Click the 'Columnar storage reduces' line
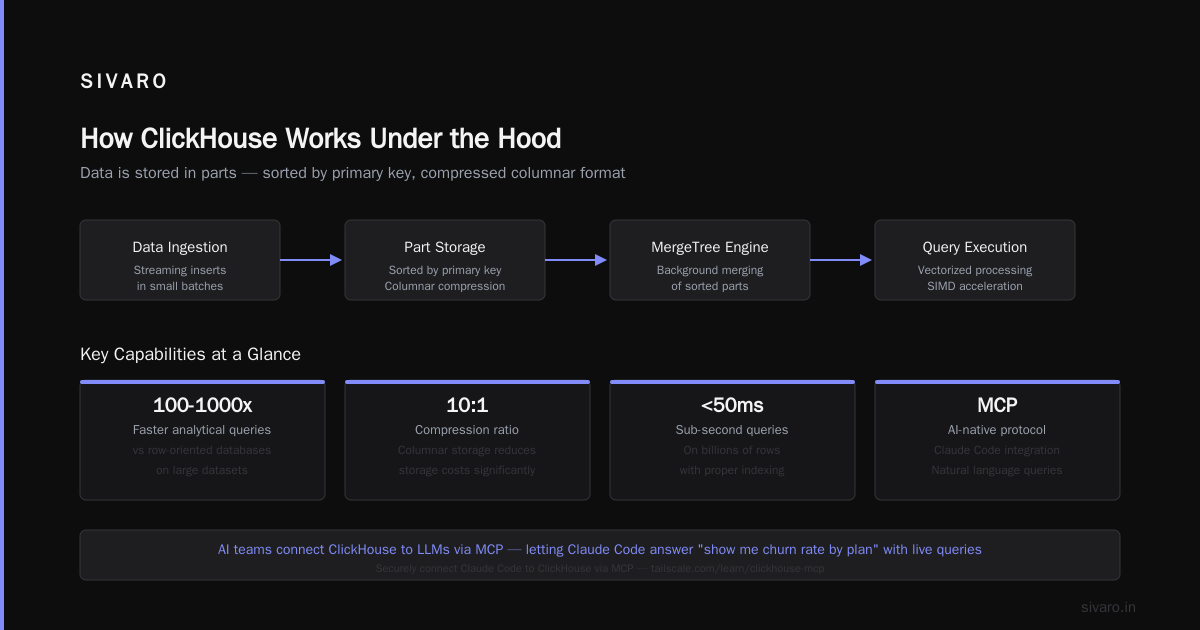The image size is (1200, 630). coord(467,450)
